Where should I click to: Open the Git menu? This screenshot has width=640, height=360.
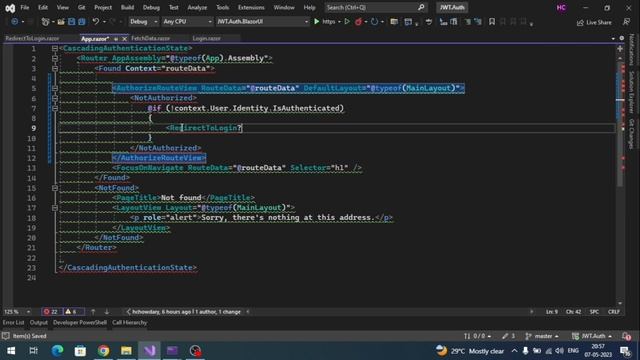pyautogui.click(x=81, y=7)
